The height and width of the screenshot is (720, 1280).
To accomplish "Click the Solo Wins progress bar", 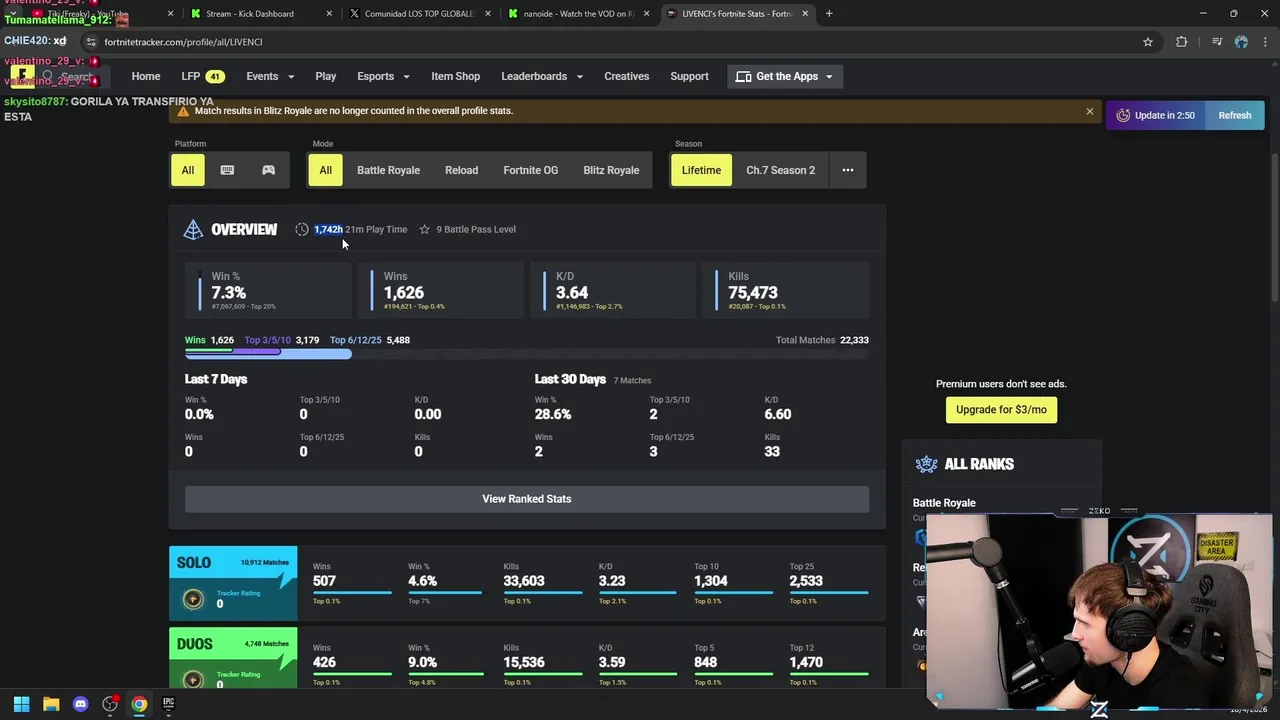I will 352,592.
